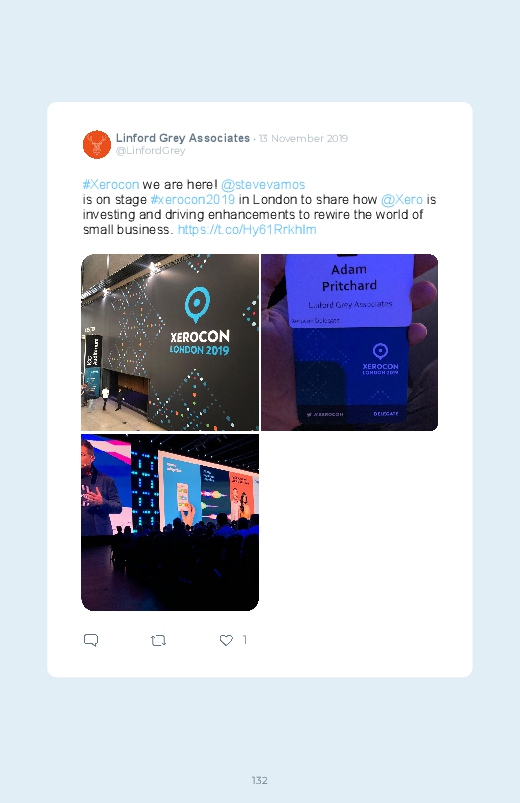Screen dimensions: 520x803
Task: Click the retweet arrows icon
Action: click(x=158, y=640)
